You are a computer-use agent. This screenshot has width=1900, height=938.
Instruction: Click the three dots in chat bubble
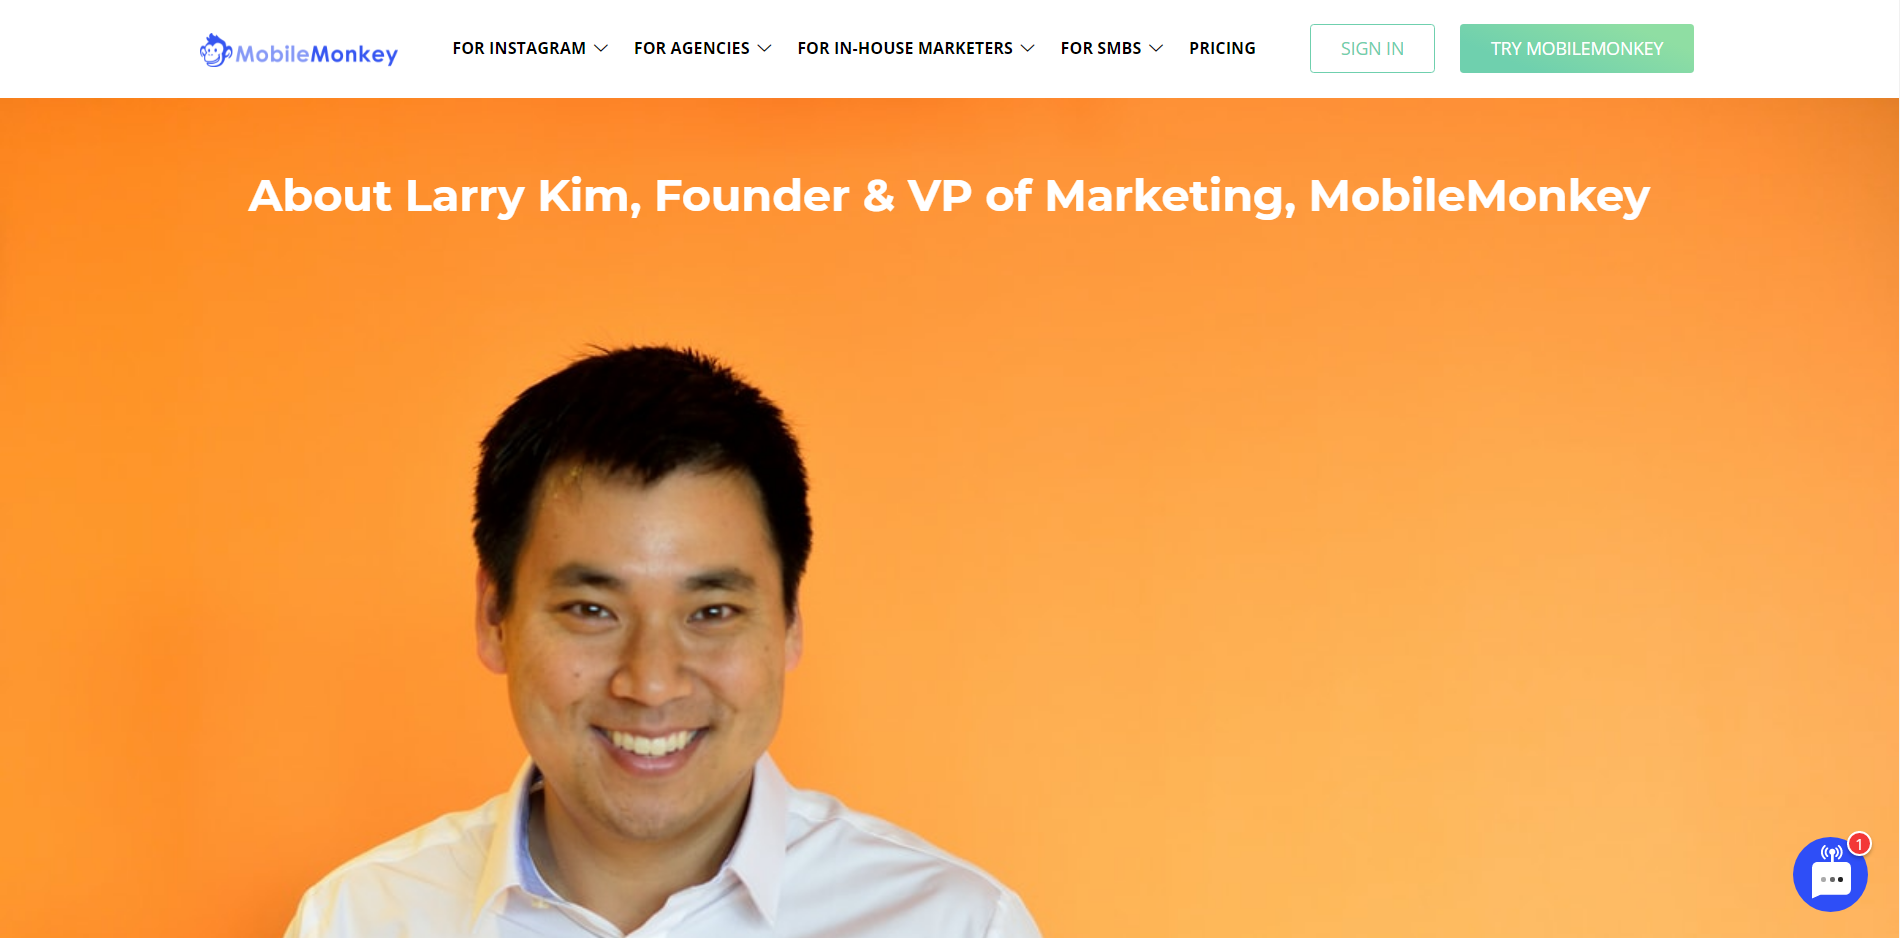pyautogui.click(x=1832, y=880)
